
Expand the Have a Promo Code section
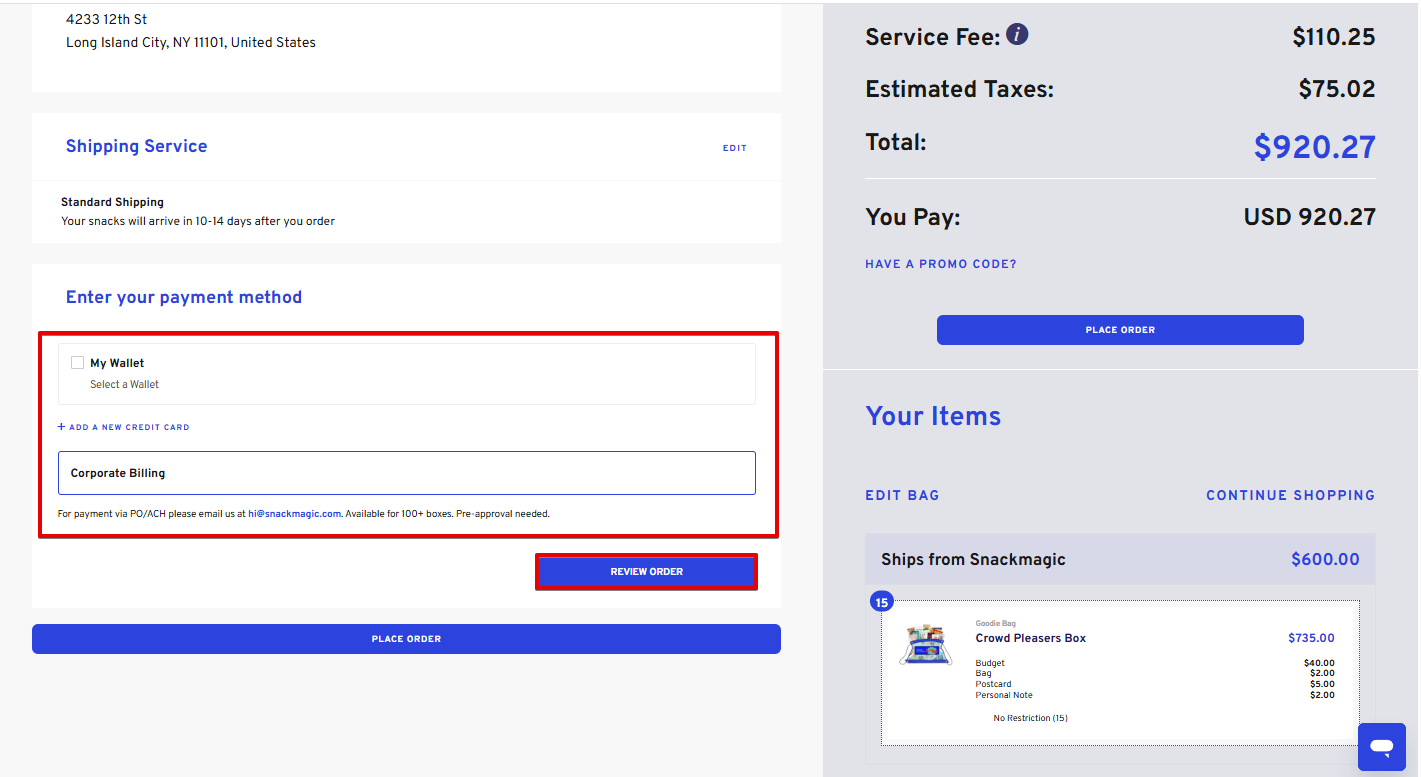(940, 264)
